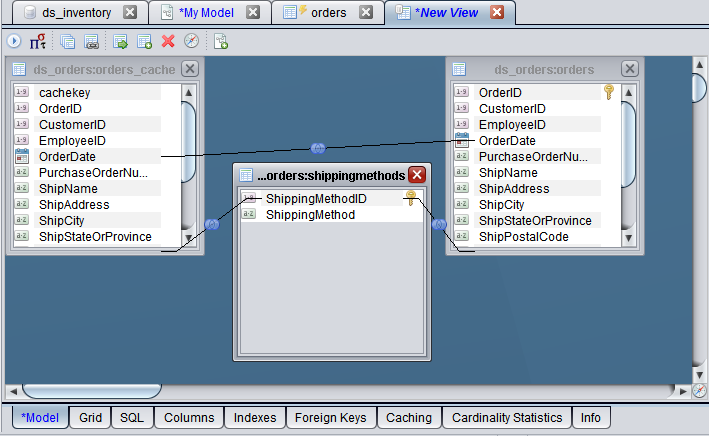This screenshot has height=436, width=709.
Task: Click the ds_orders:orders_cache title bar
Action: [104, 69]
